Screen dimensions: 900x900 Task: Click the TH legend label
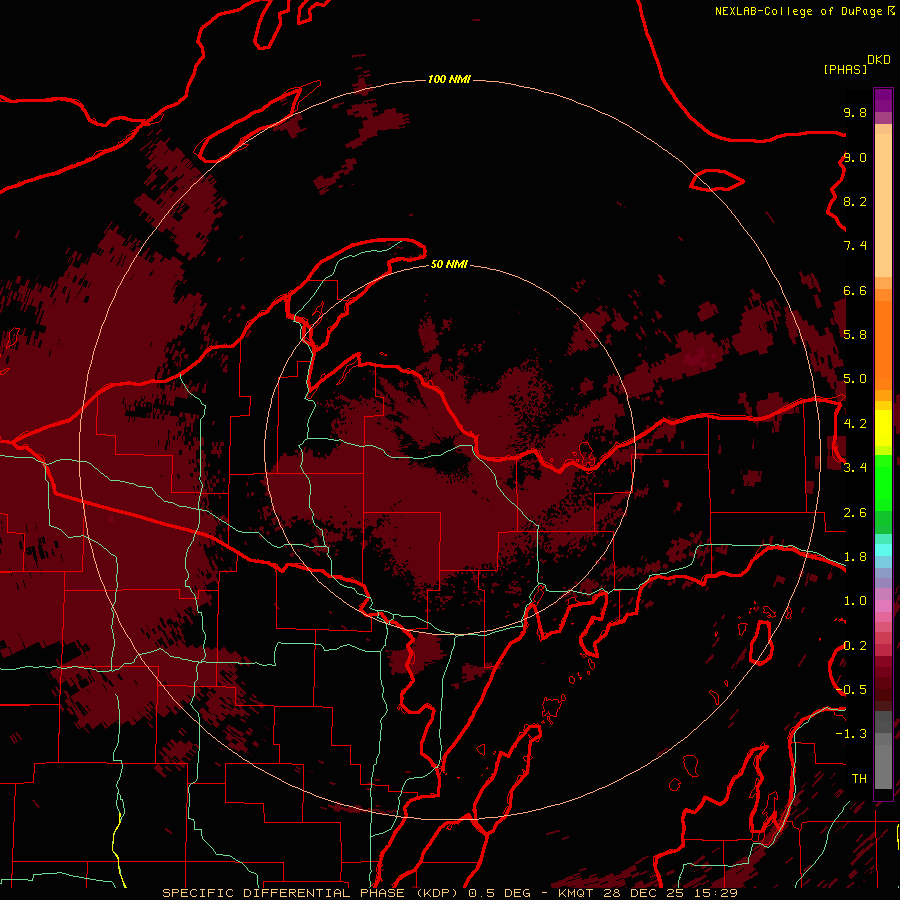(859, 778)
